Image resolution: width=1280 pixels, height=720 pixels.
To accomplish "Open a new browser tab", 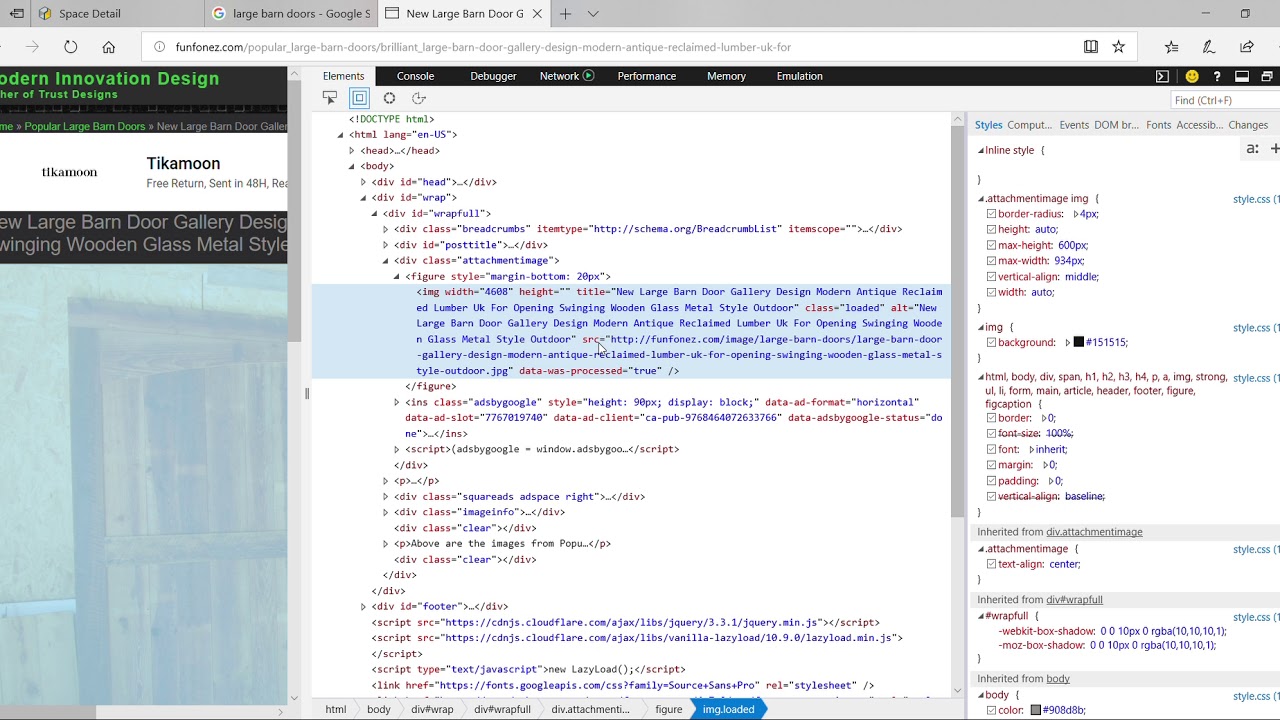I will pyautogui.click(x=565, y=14).
